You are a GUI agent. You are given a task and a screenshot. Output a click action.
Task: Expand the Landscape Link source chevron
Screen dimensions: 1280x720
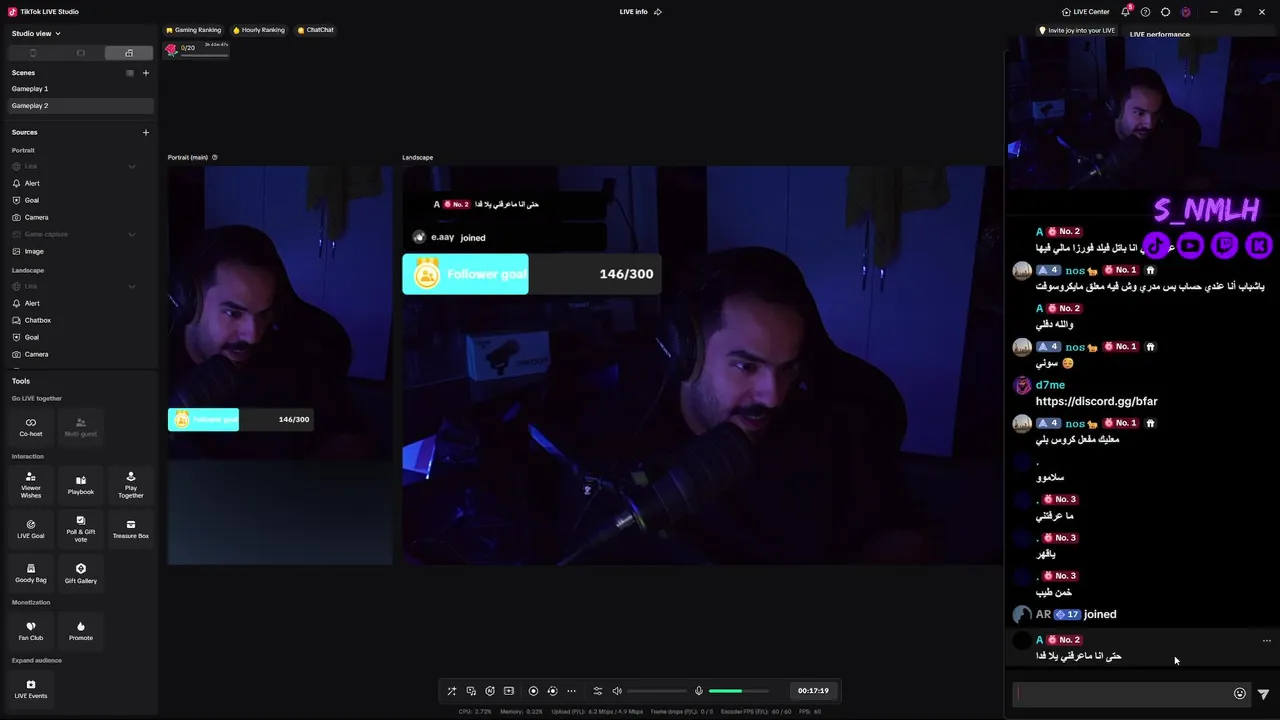pos(132,286)
